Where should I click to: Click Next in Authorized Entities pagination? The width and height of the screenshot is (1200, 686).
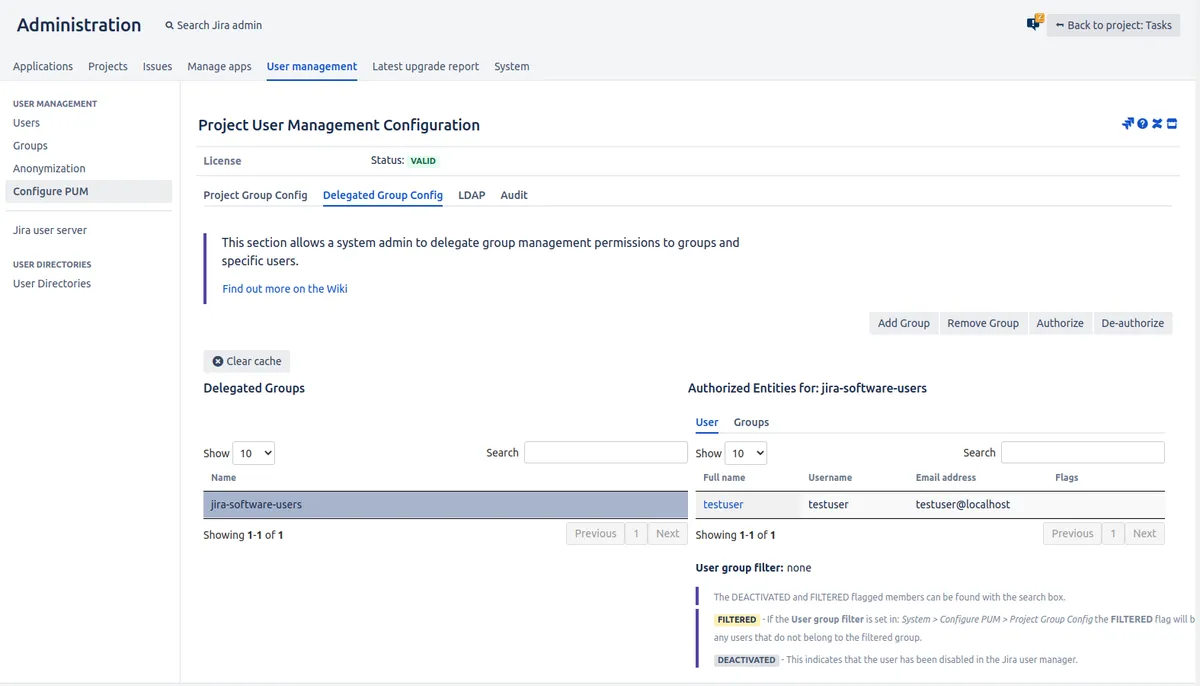[1145, 534]
